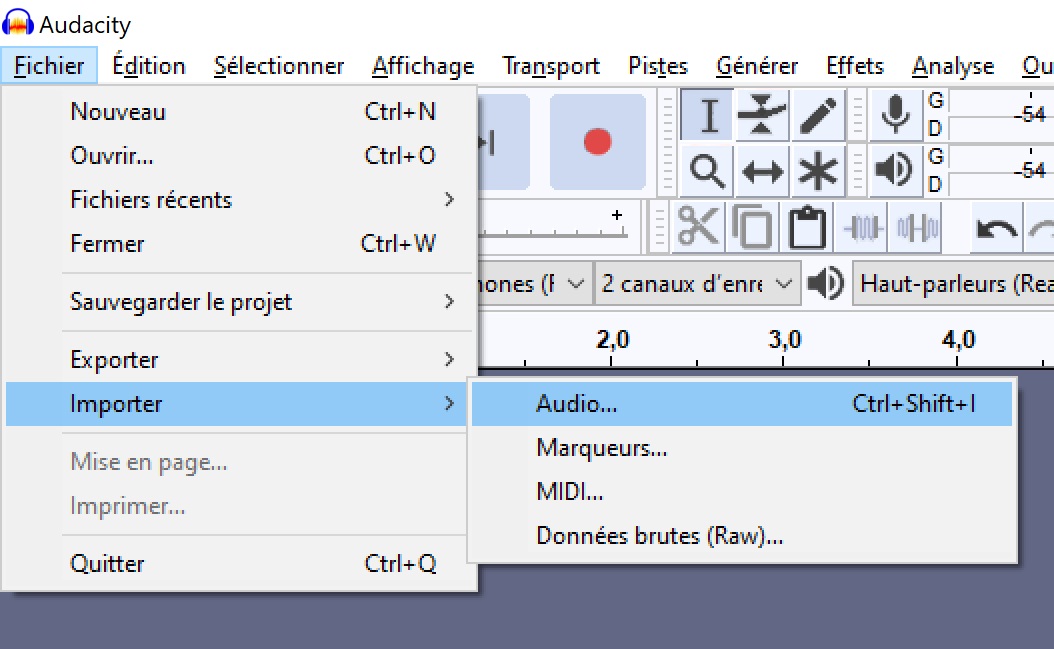1054x649 pixels.
Task: Open the microphone device dropdown
Action: coord(535,283)
